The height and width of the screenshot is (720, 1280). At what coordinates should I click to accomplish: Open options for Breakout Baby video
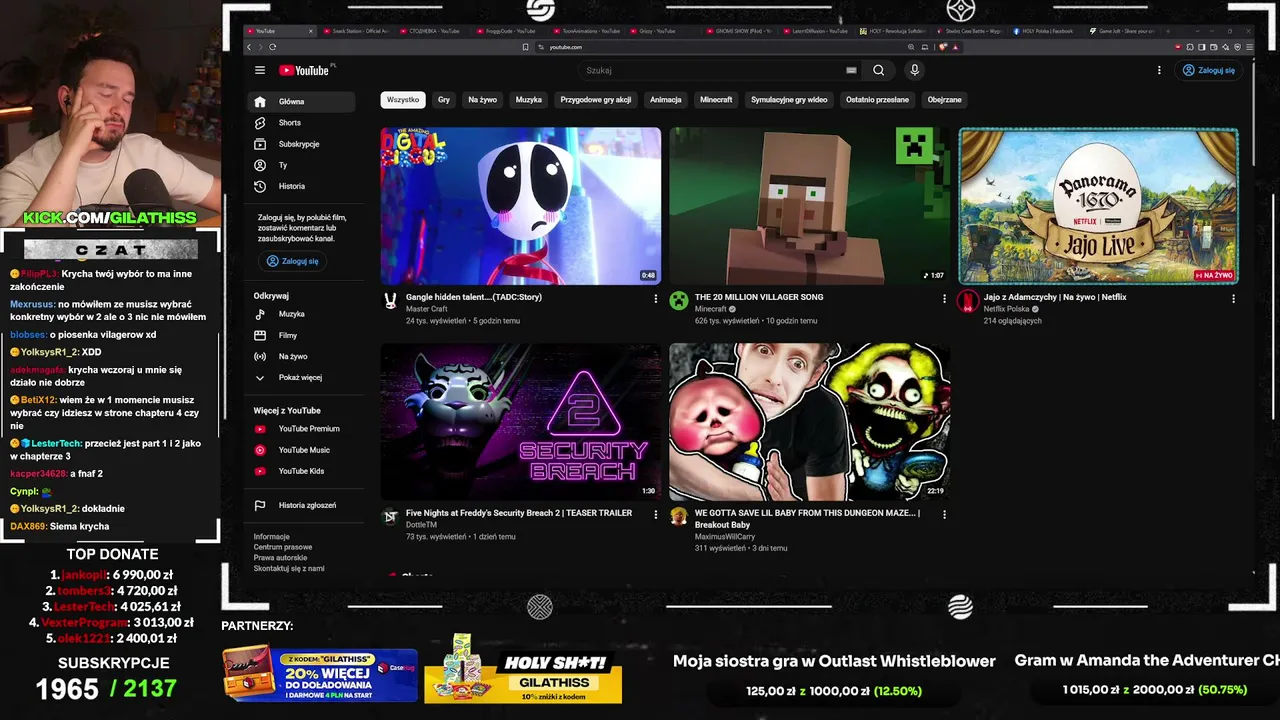(944, 514)
